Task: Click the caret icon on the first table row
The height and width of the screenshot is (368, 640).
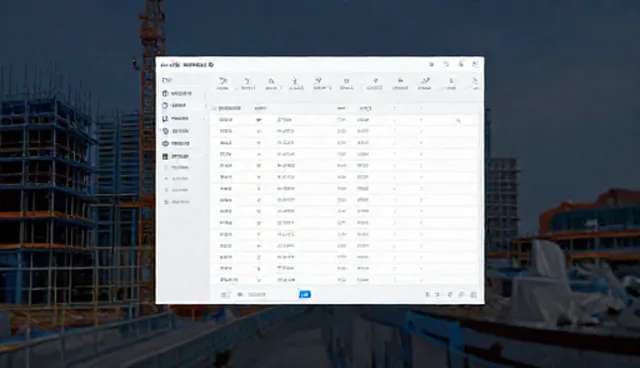Action: click(x=458, y=120)
